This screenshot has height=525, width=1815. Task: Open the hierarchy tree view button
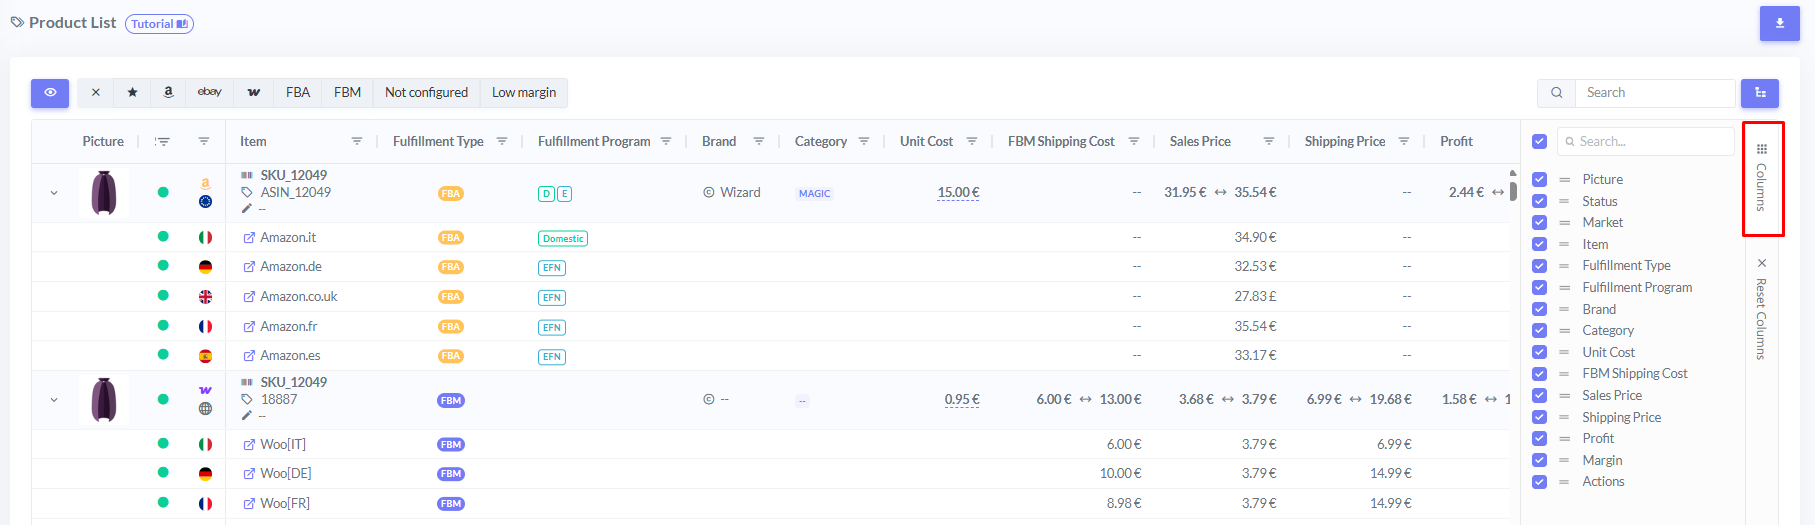[1759, 93]
